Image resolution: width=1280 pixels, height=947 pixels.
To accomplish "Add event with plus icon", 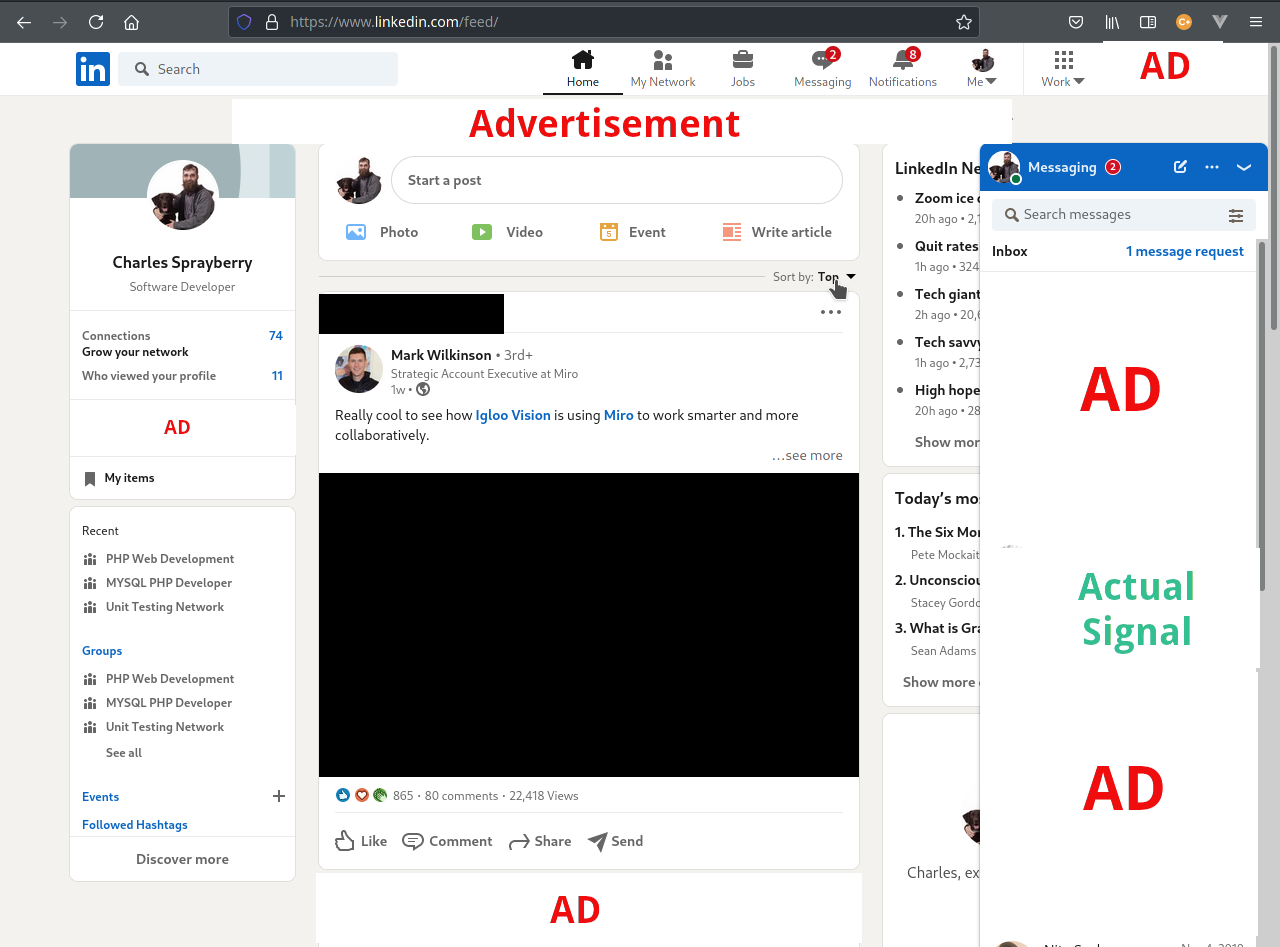I will [x=279, y=796].
